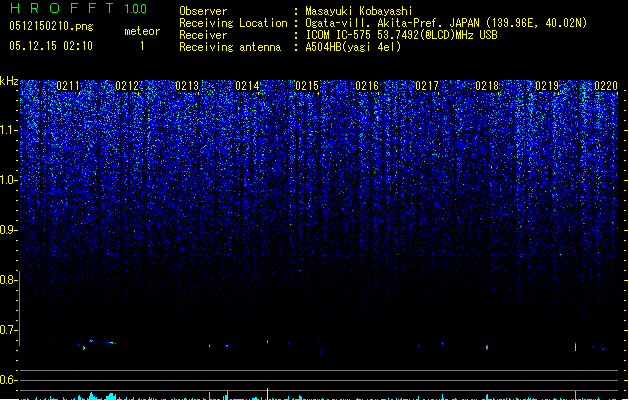Click the kHz axis unit label
The image size is (629, 400).
[x=9, y=81]
